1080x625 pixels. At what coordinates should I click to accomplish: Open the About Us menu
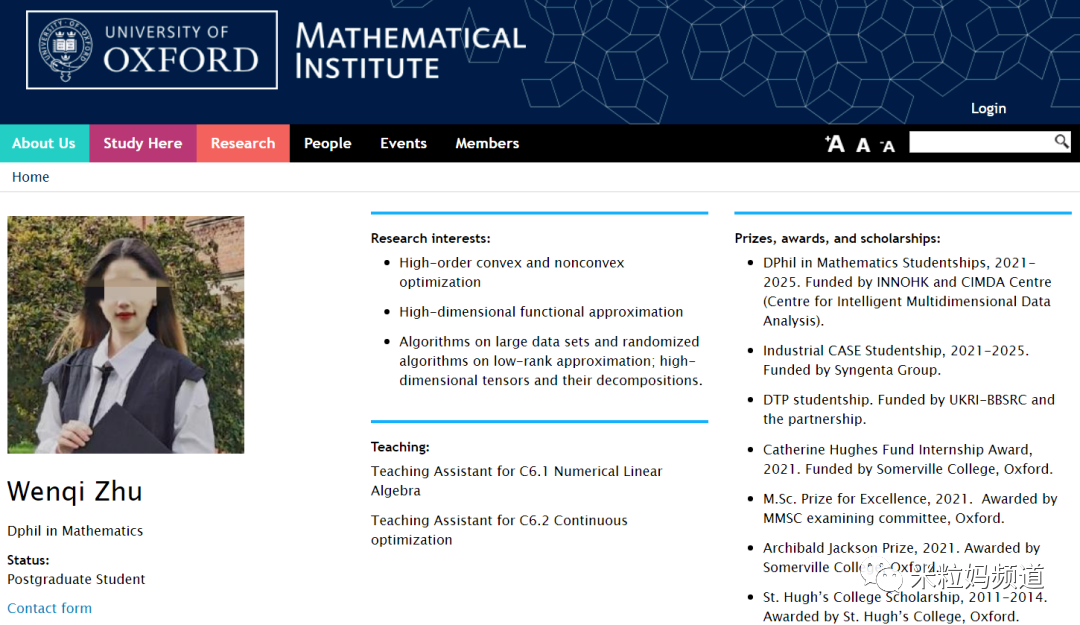[44, 143]
